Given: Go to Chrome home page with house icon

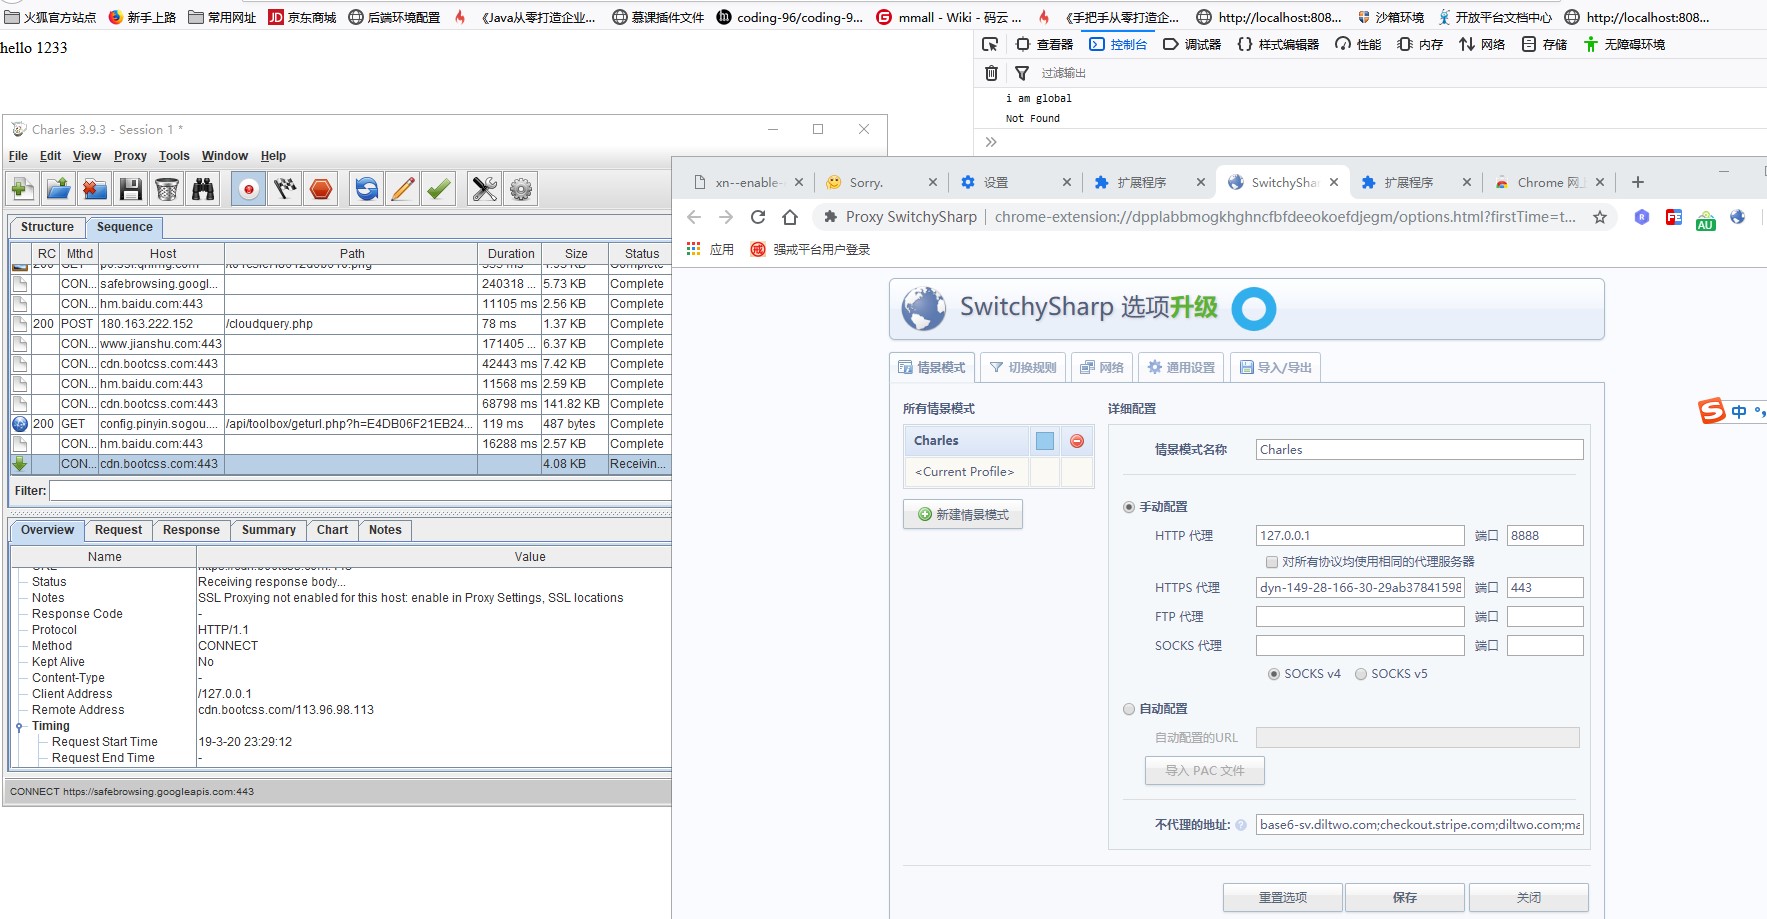Looking at the screenshot, I should coord(790,217).
